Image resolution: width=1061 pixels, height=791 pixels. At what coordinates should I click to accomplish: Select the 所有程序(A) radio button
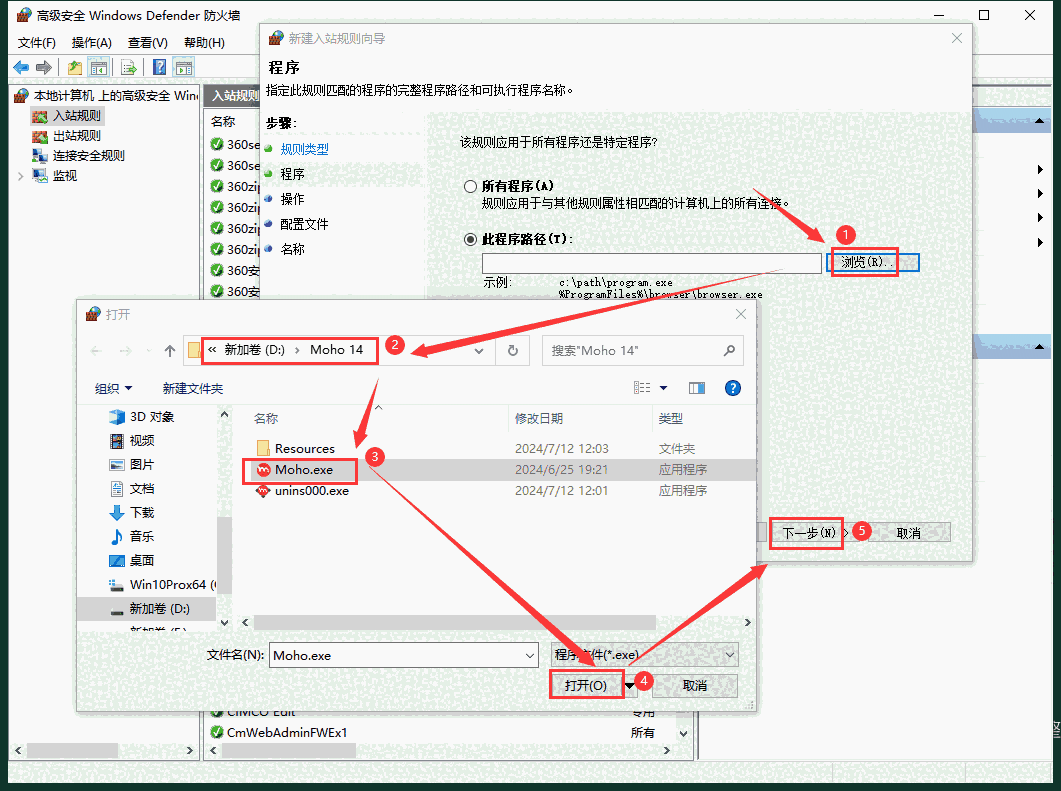(470, 186)
